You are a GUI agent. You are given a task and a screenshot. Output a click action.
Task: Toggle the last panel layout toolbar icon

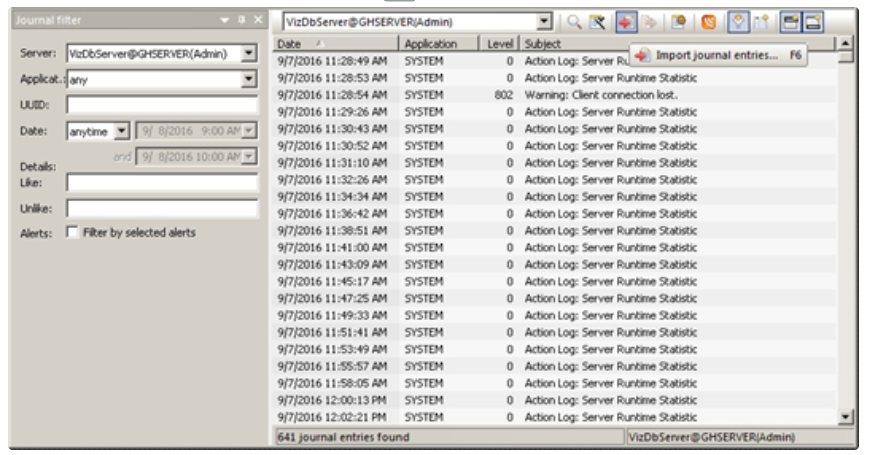813,22
